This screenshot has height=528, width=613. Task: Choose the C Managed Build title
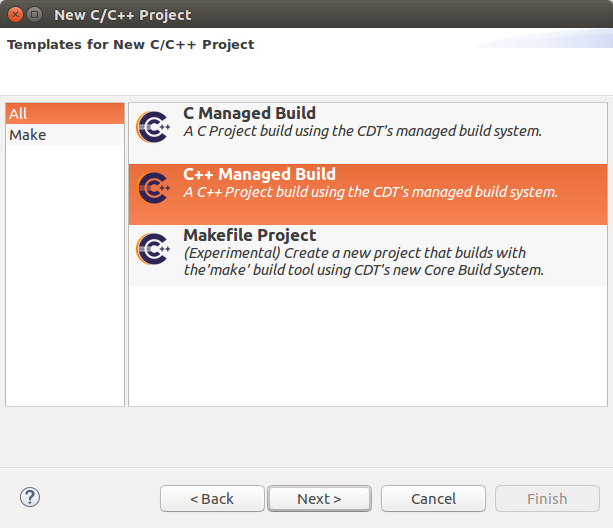pos(249,114)
